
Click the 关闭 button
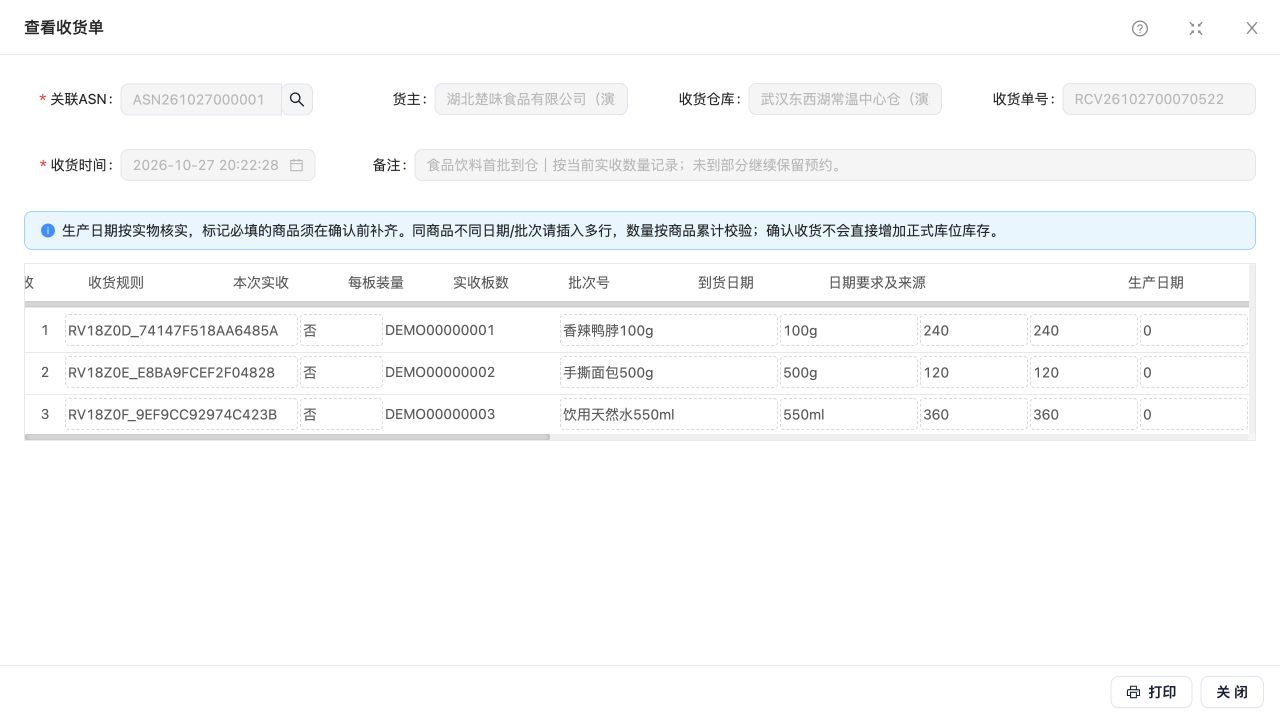[x=1232, y=692]
